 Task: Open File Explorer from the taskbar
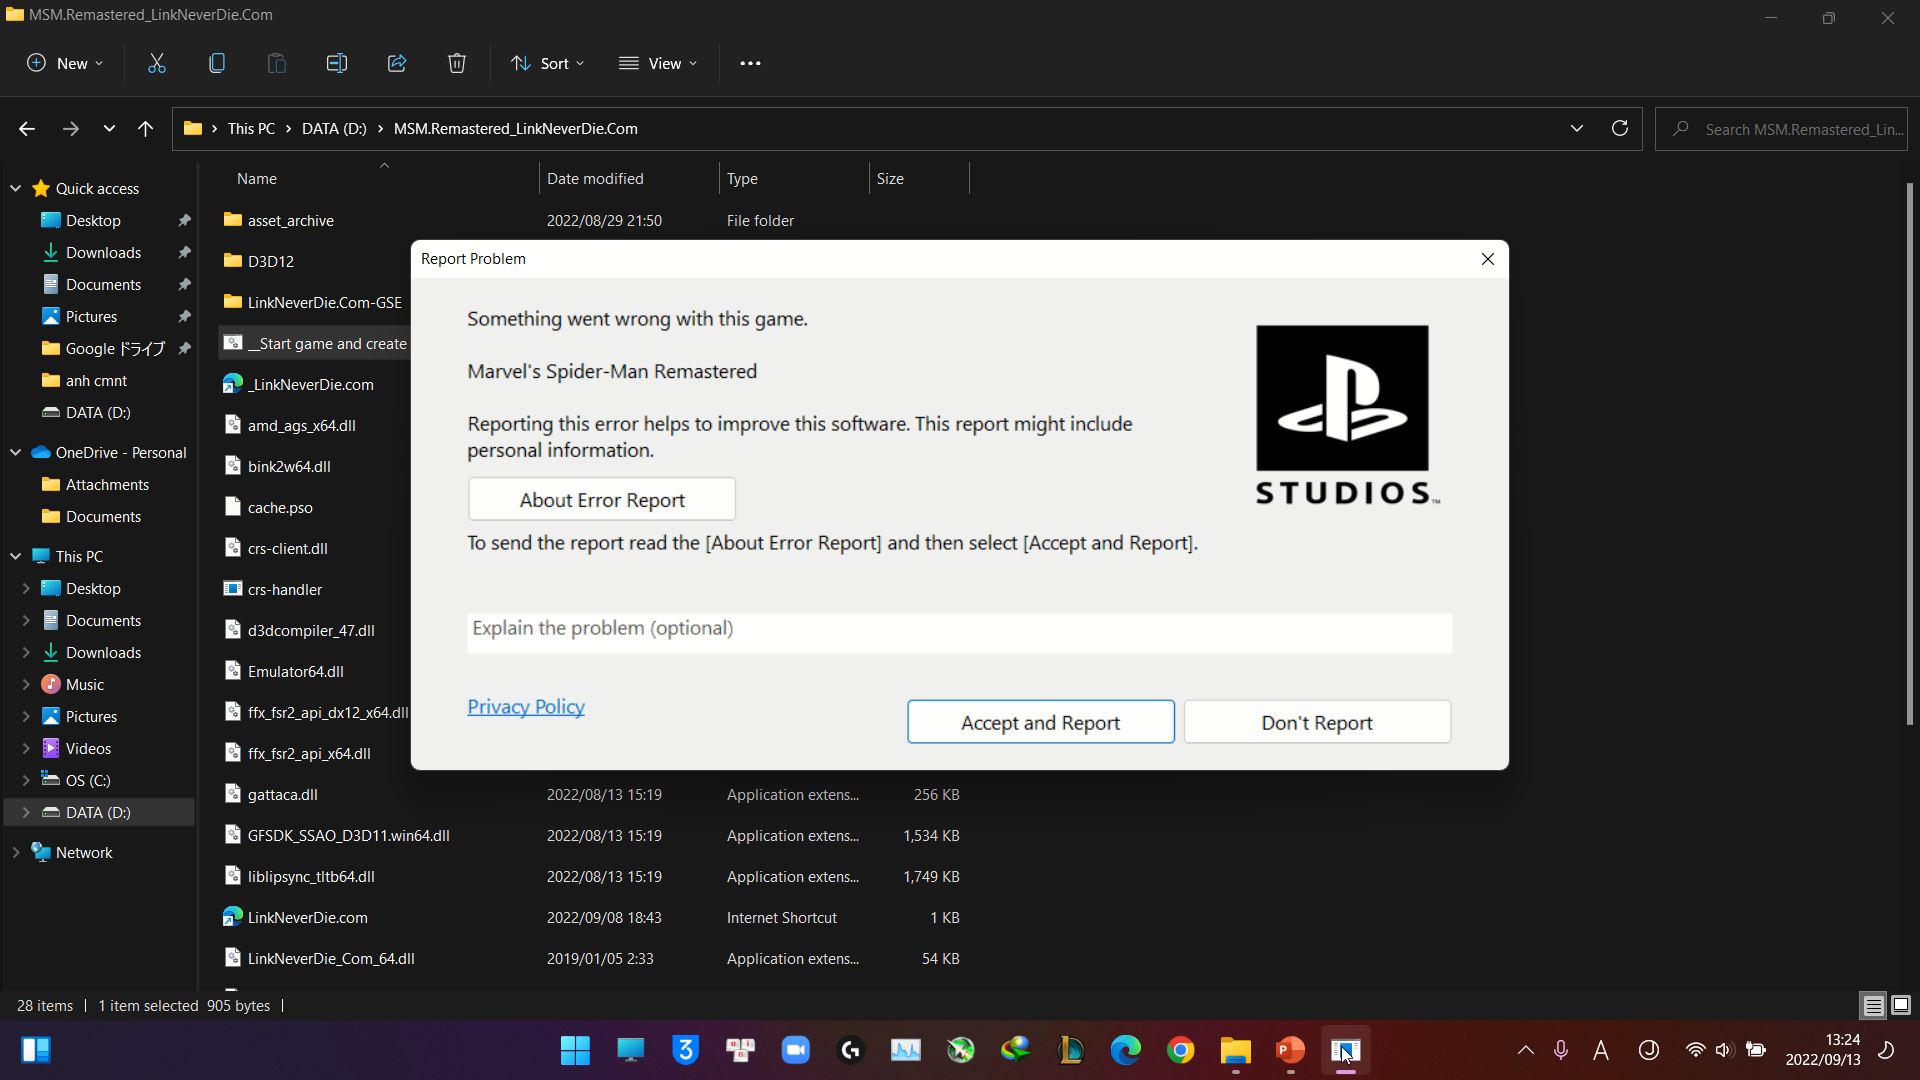pyautogui.click(x=1236, y=1050)
